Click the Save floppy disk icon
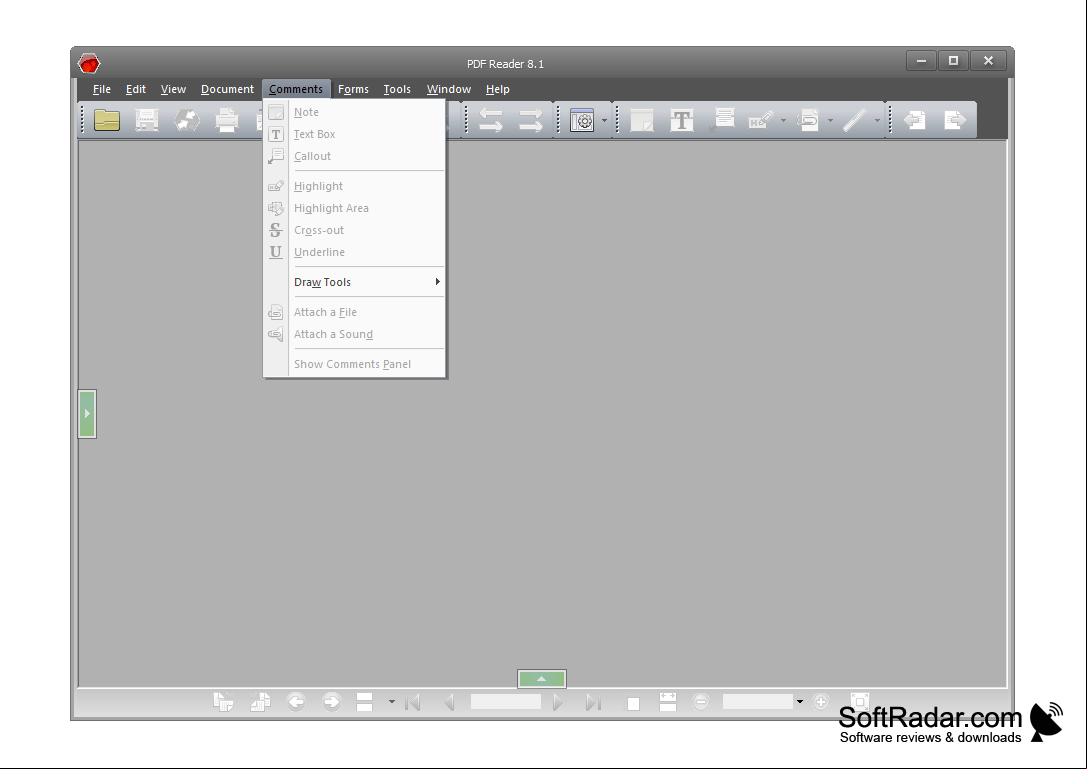1087x769 pixels. click(146, 120)
